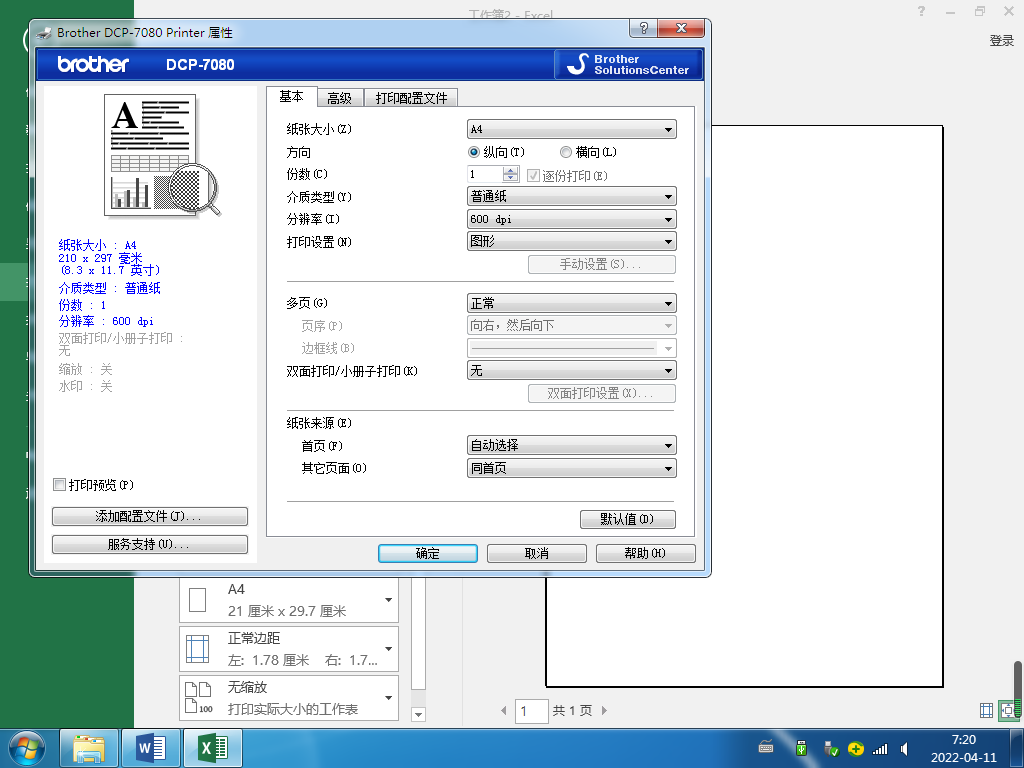
Task: Open Excel paper size A4 dropdown
Action: coord(289,600)
